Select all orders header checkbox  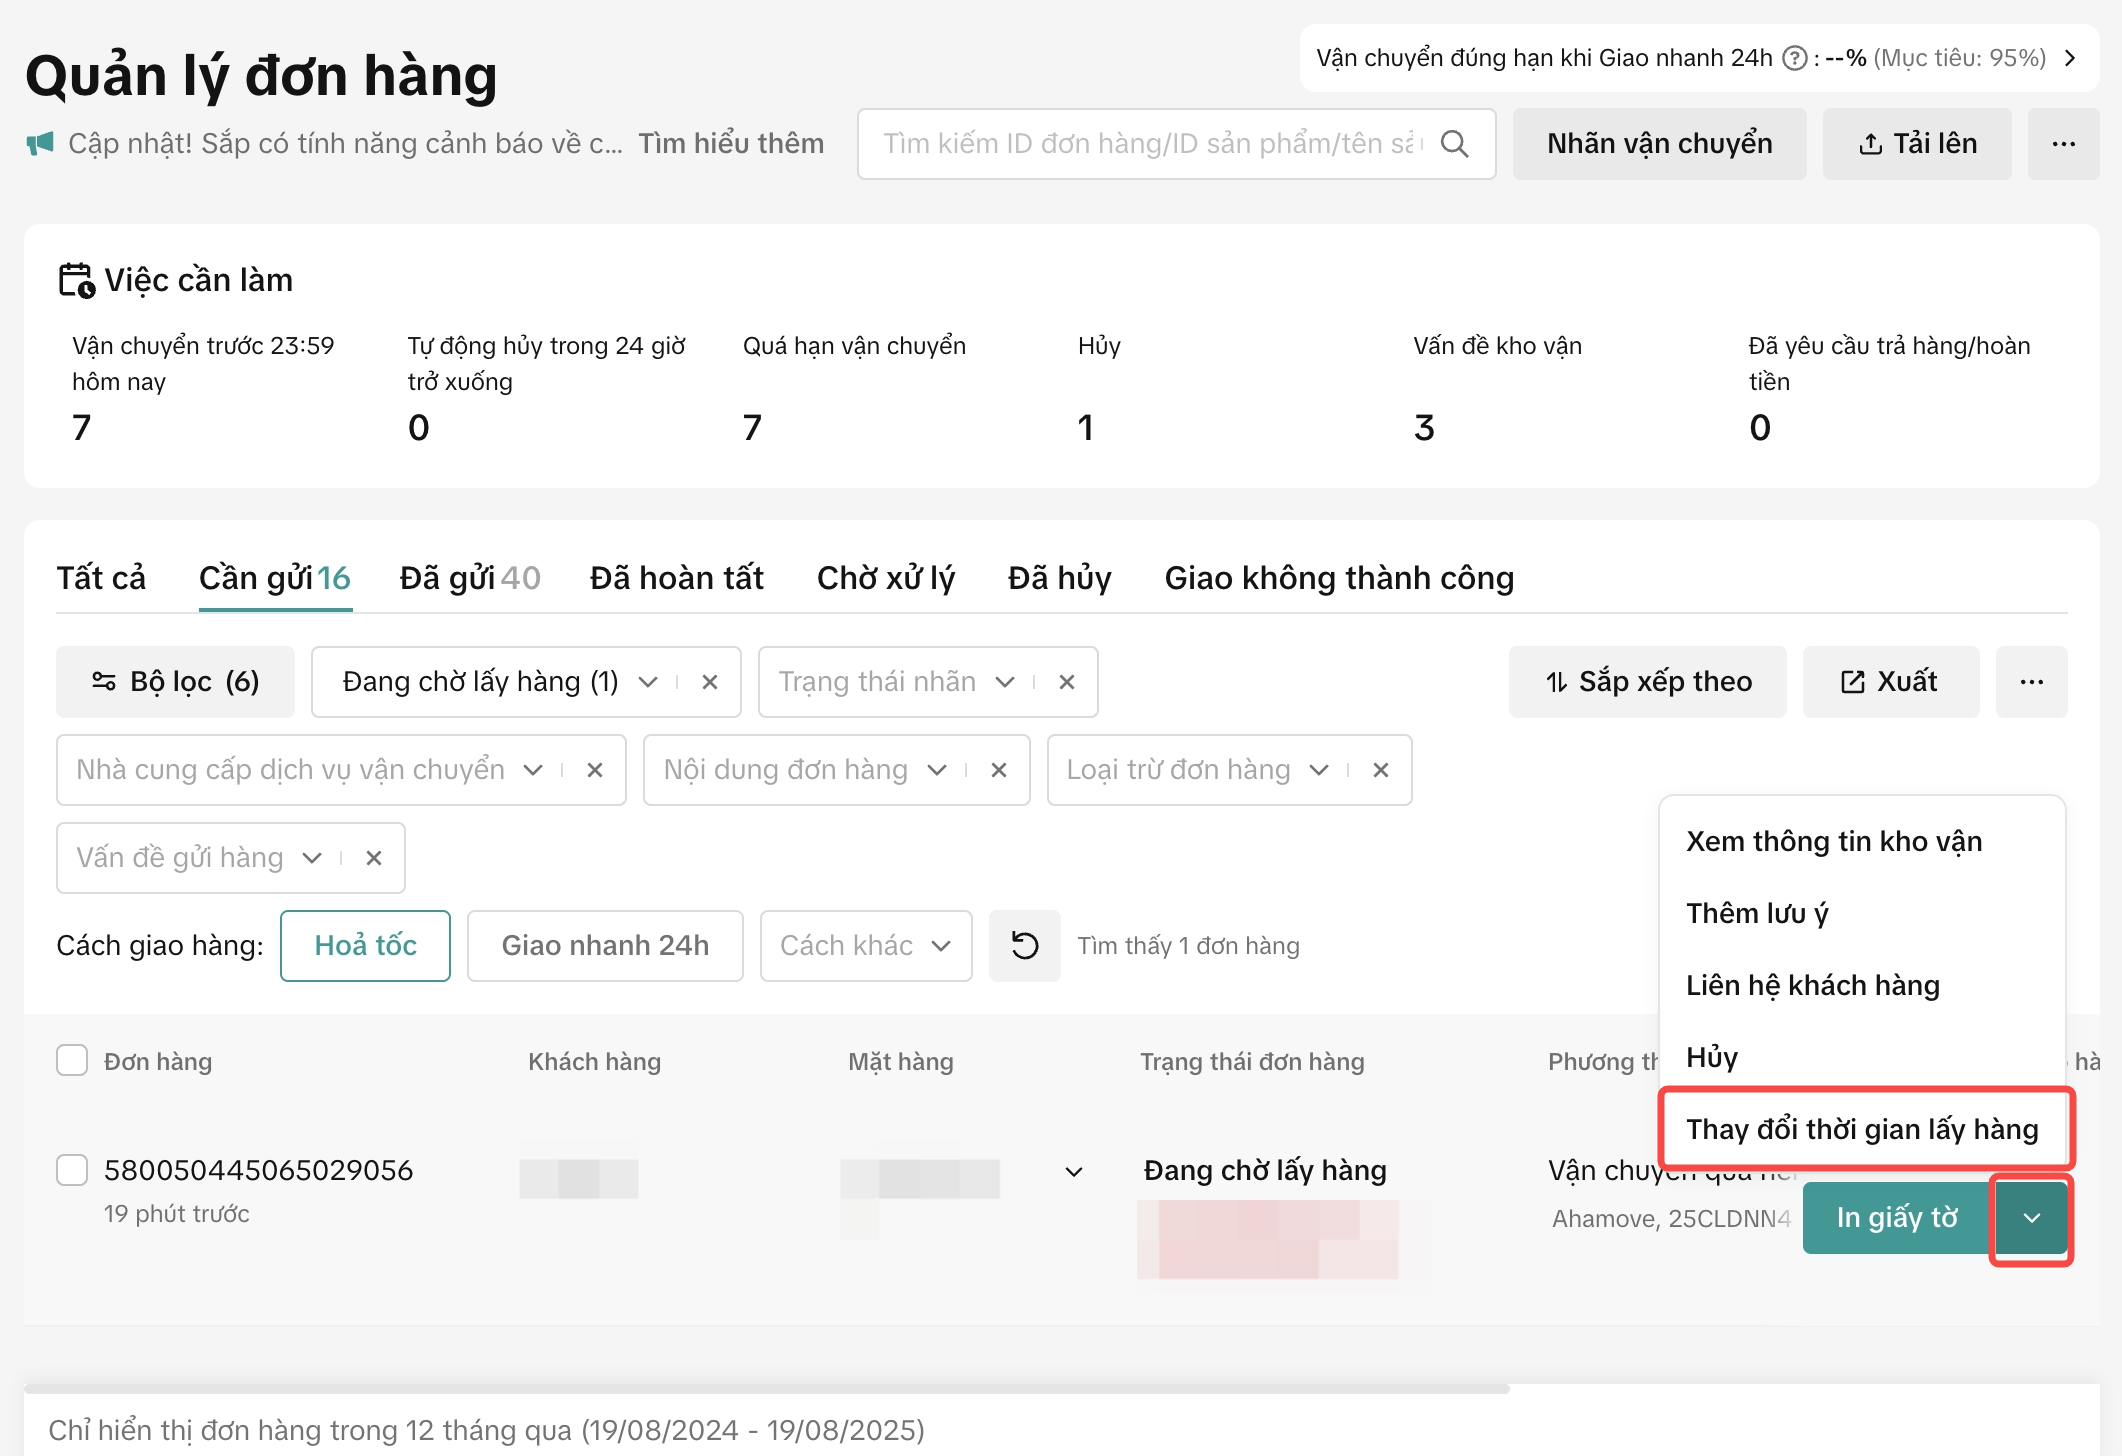click(72, 1060)
